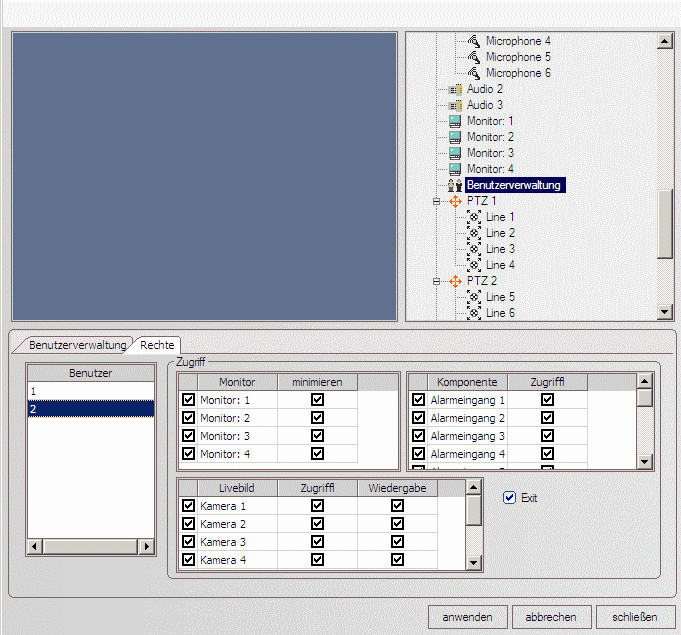
Task: Toggle Wiedergabe checkbox for Kamera 3
Action: tap(397, 542)
